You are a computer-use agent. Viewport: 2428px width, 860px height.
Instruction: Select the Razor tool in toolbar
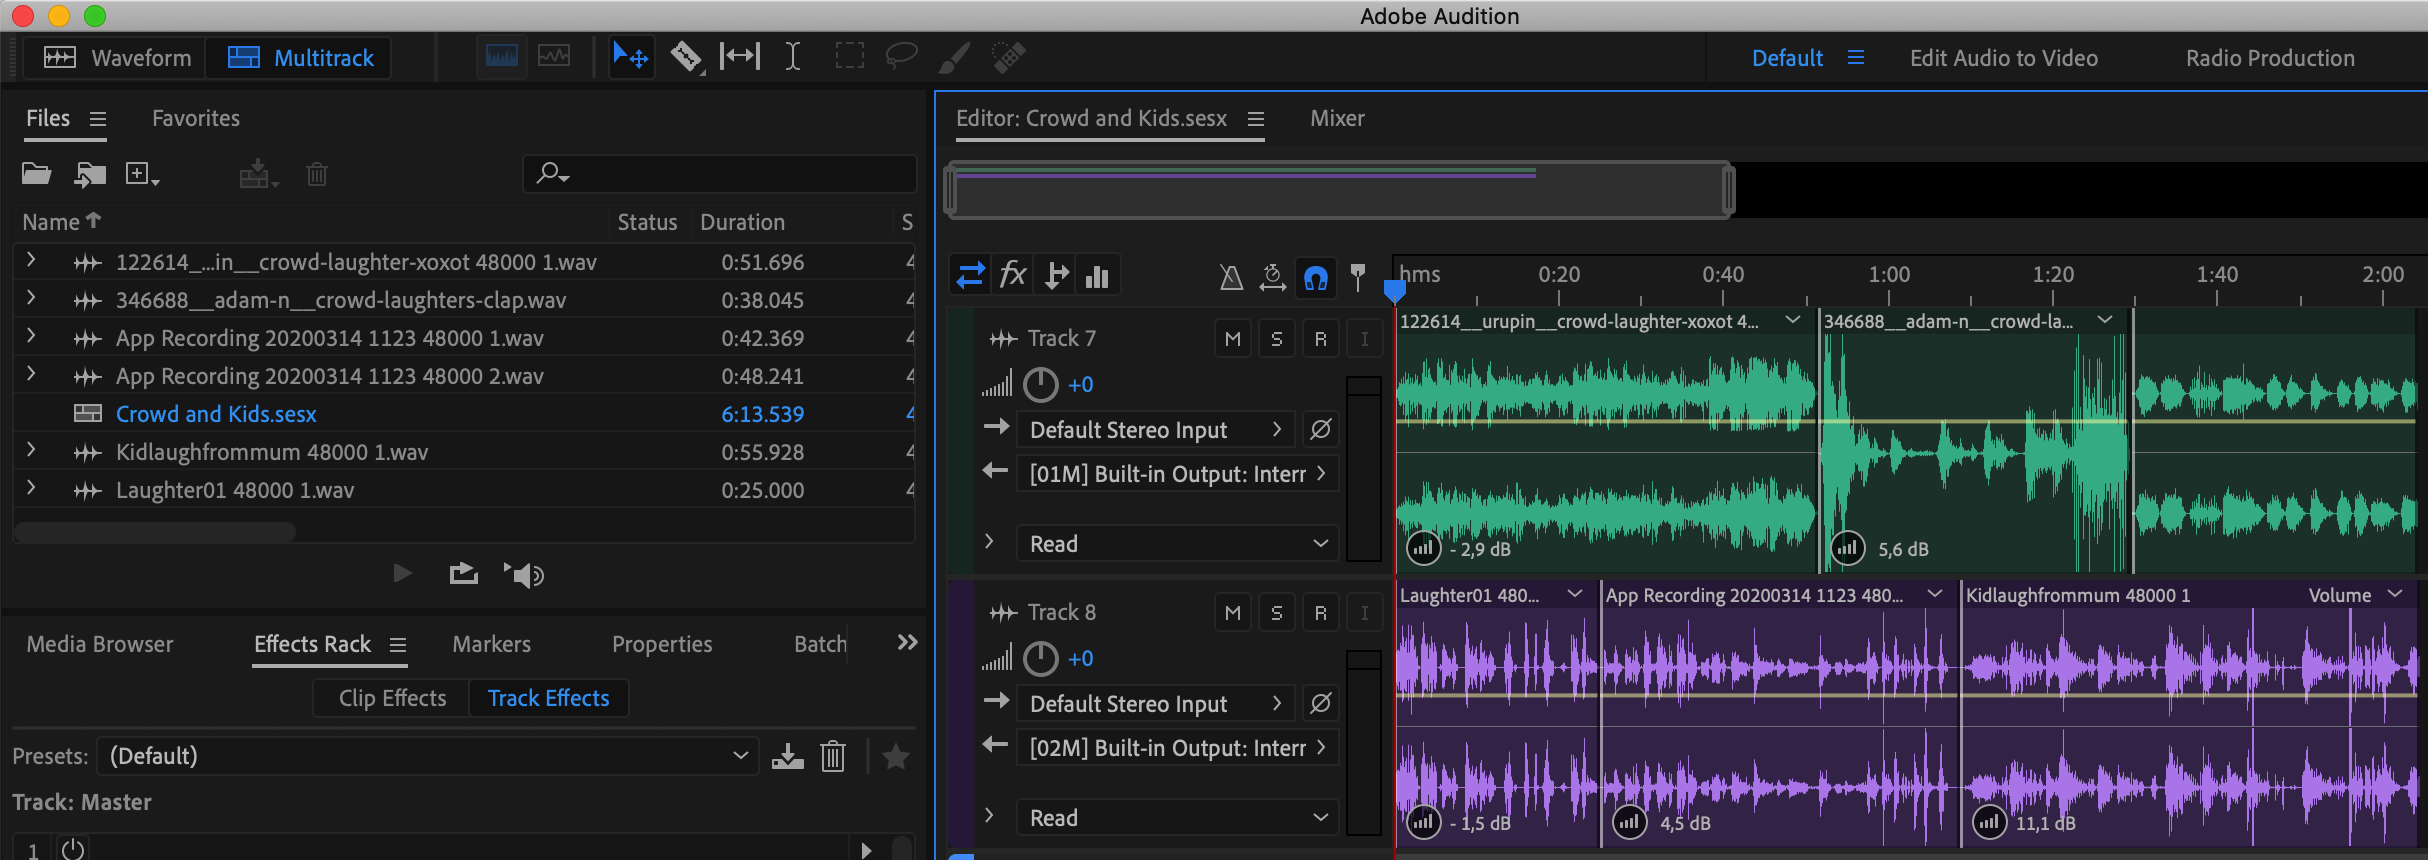coord(685,57)
